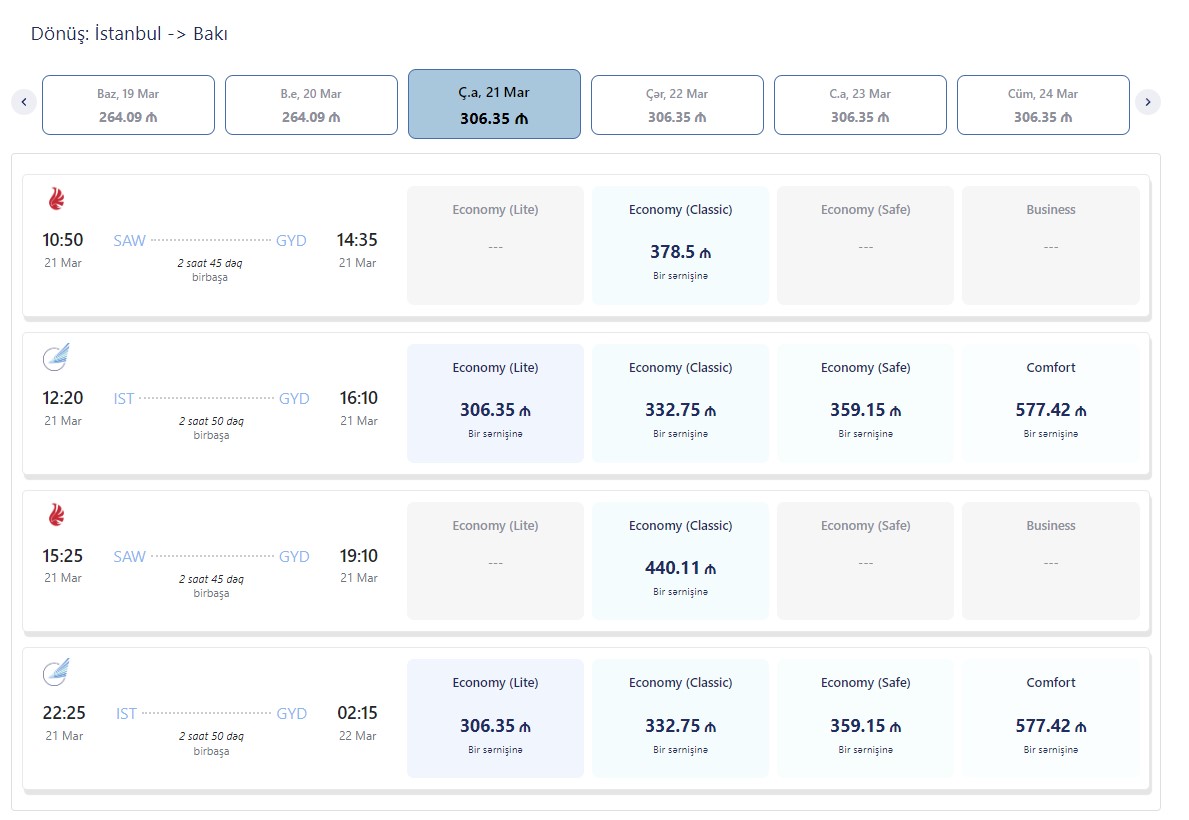Switch to Çər, 22 Mar date
Image resolution: width=1189 pixels, height=820 pixels.
(677, 105)
